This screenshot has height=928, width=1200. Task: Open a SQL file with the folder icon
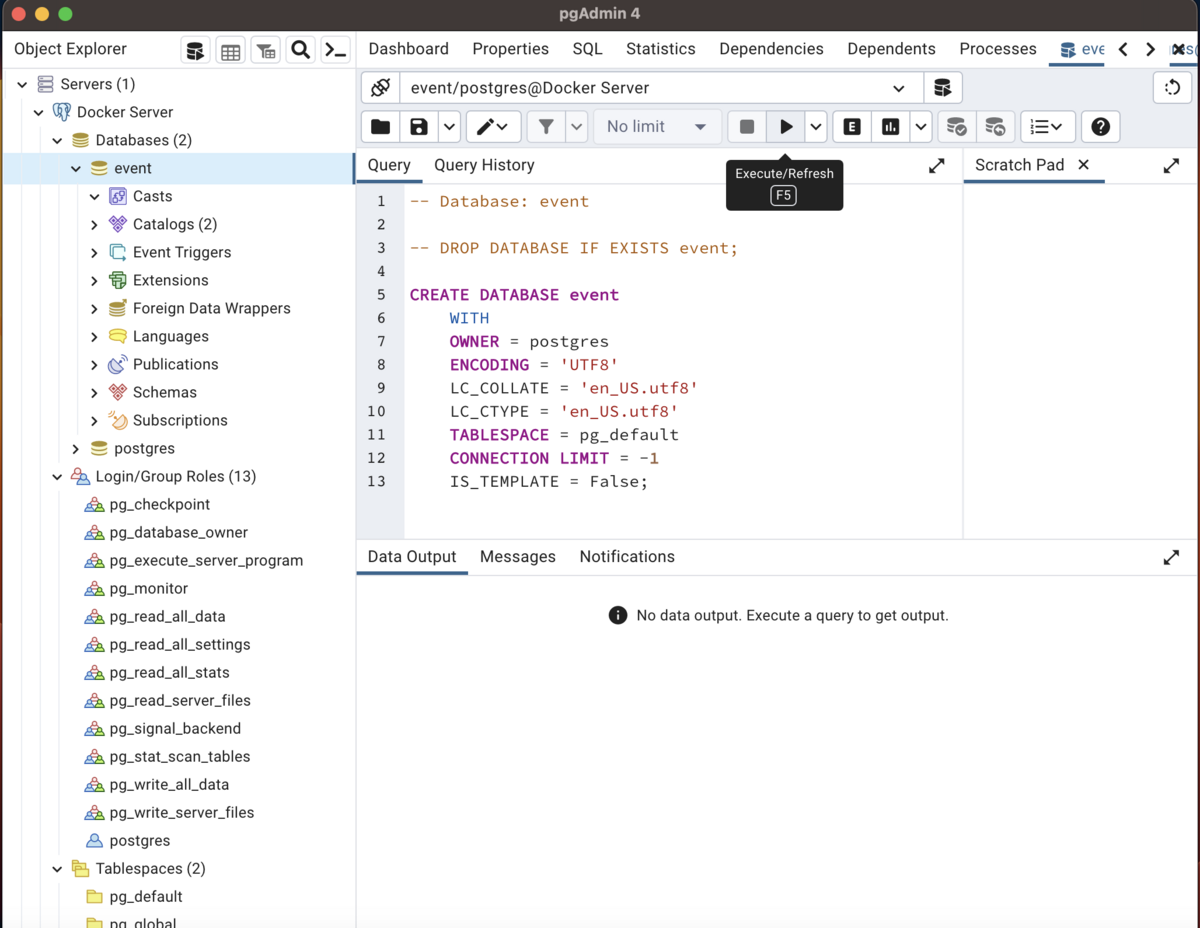coord(380,127)
